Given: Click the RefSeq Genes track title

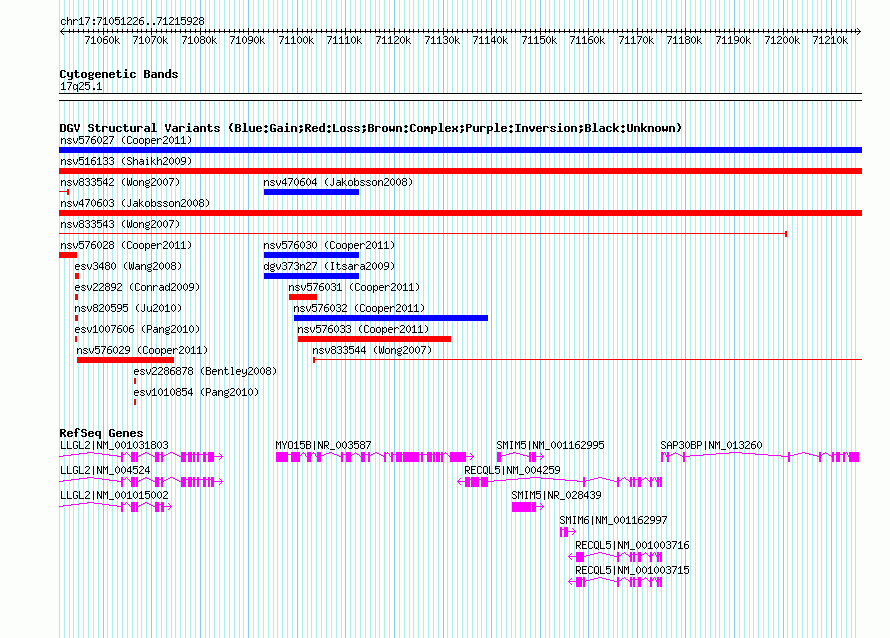Looking at the screenshot, I should (x=101, y=433).
